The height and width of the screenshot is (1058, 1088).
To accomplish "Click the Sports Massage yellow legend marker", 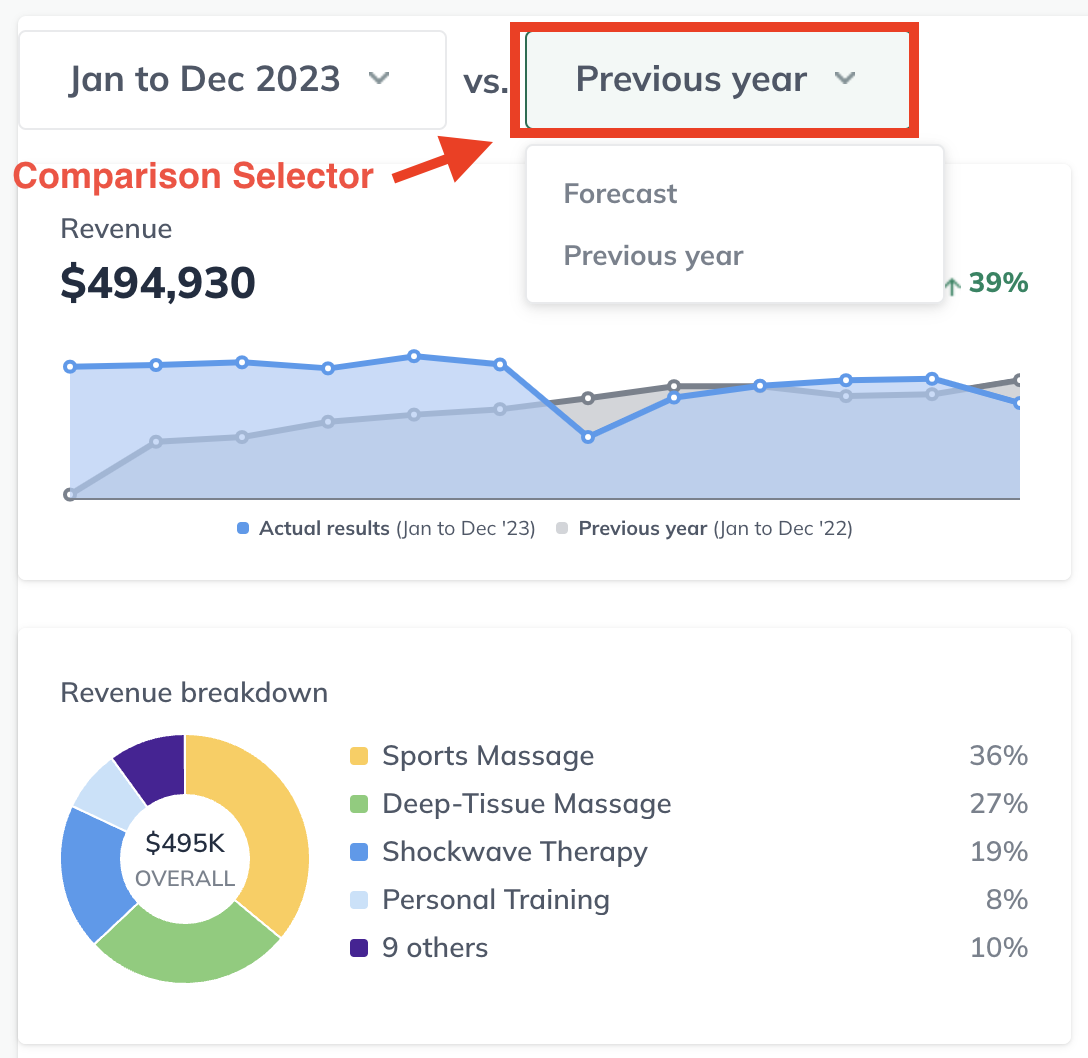I will coord(361,756).
